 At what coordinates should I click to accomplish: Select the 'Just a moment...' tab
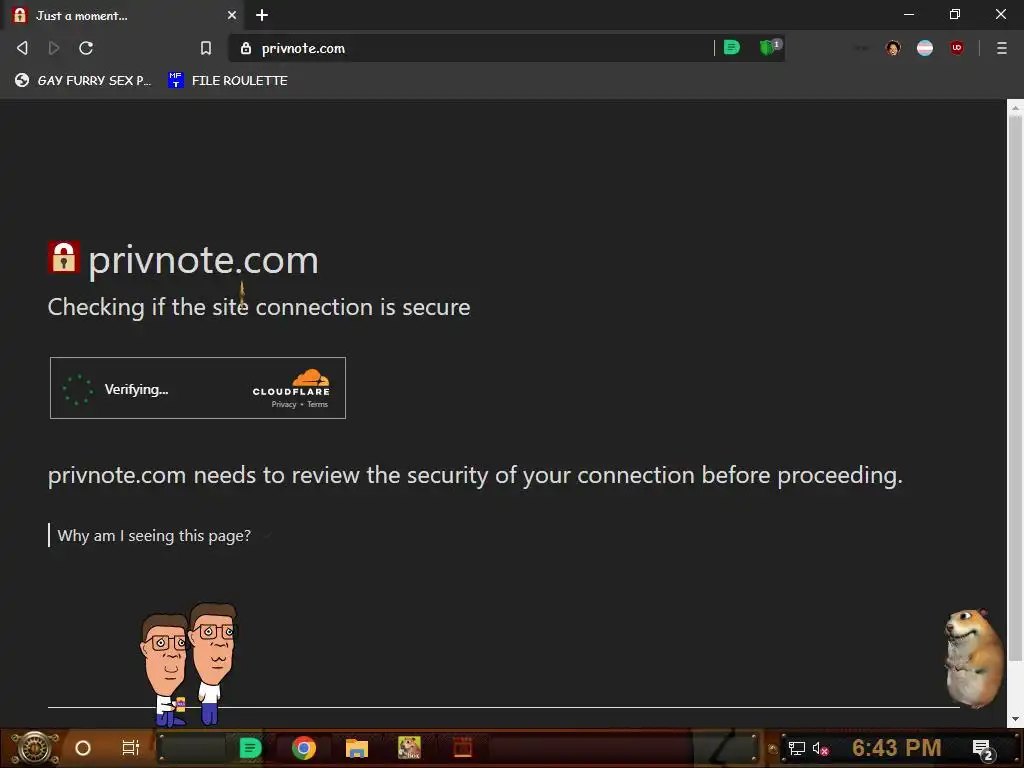pos(124,15)
